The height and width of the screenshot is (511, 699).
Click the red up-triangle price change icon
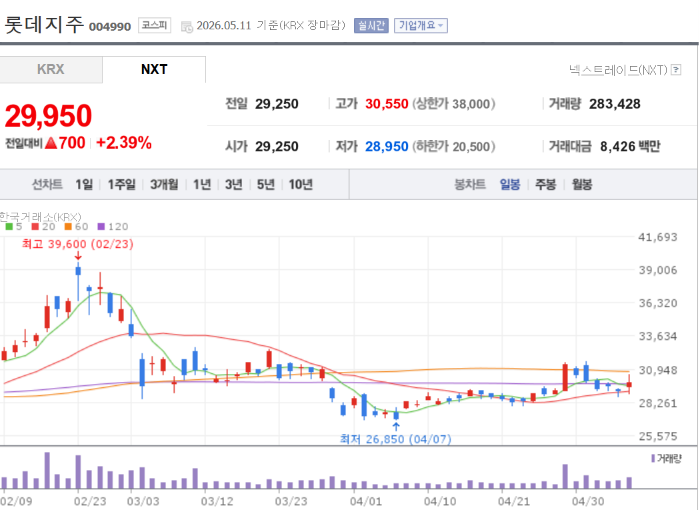[x=51, y=143]
